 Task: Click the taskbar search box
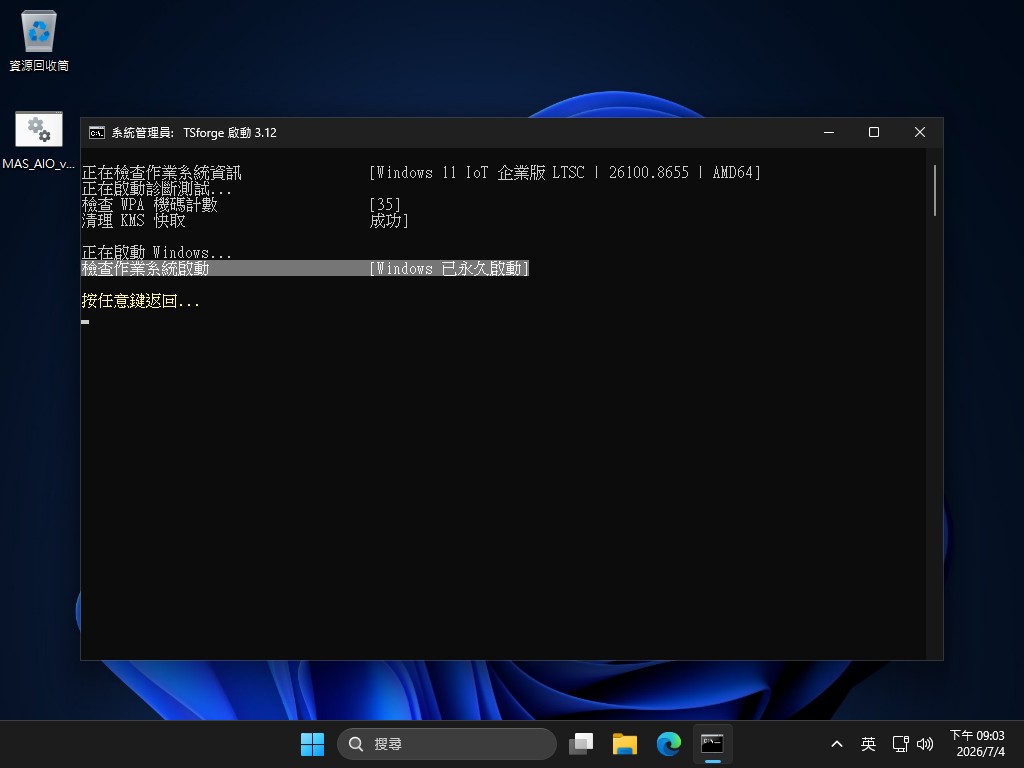click(447, 744)
